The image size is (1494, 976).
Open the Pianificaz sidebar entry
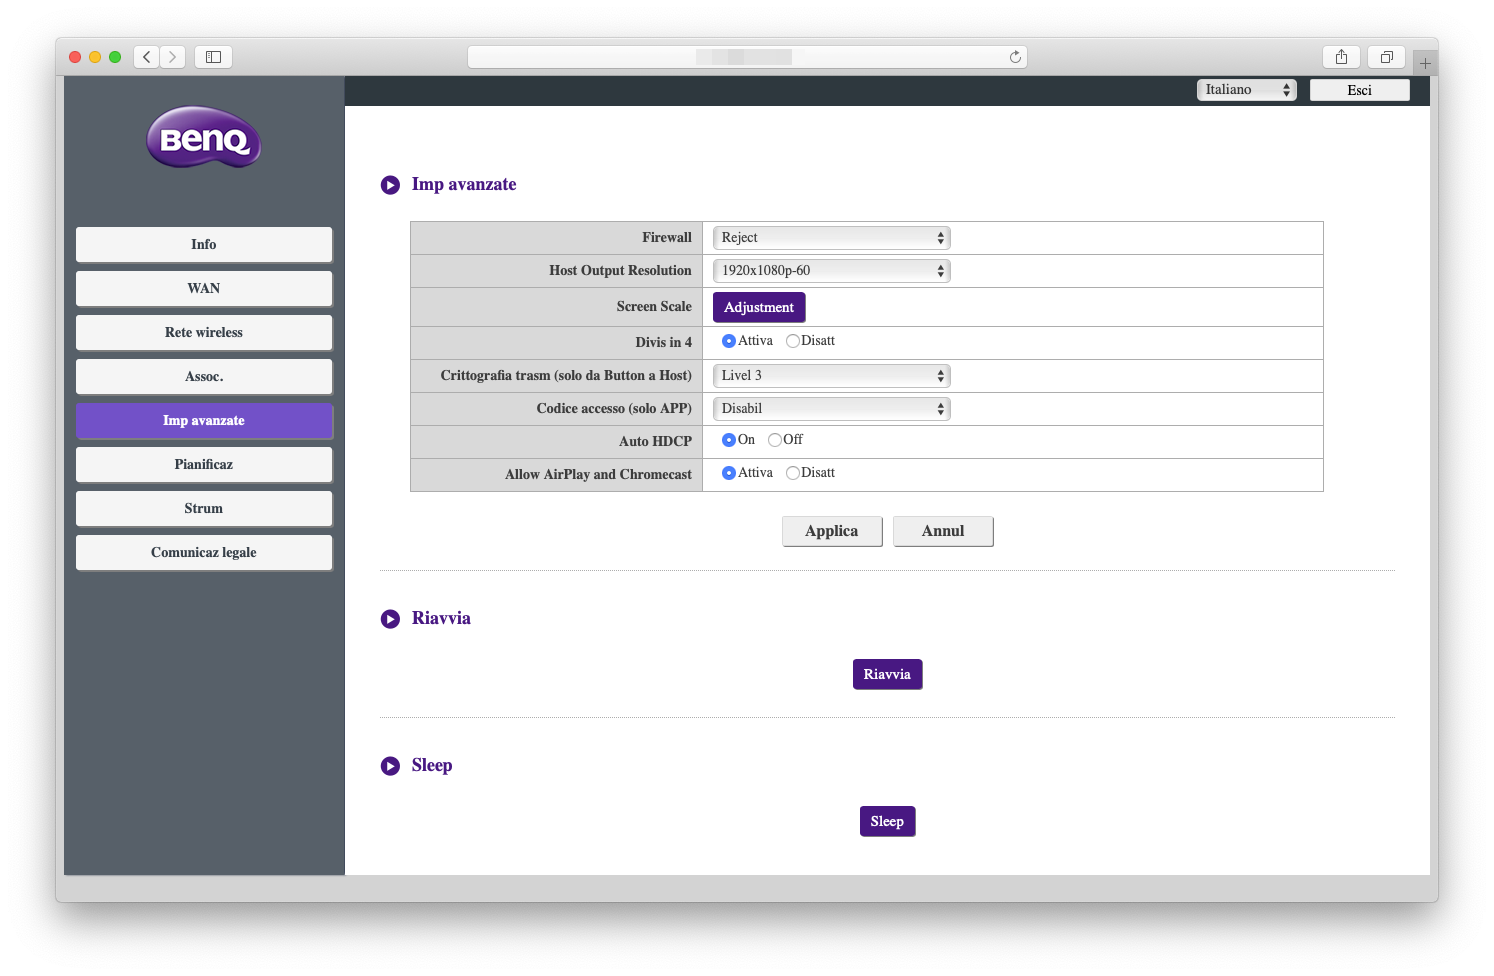click(x=203, y=464)
